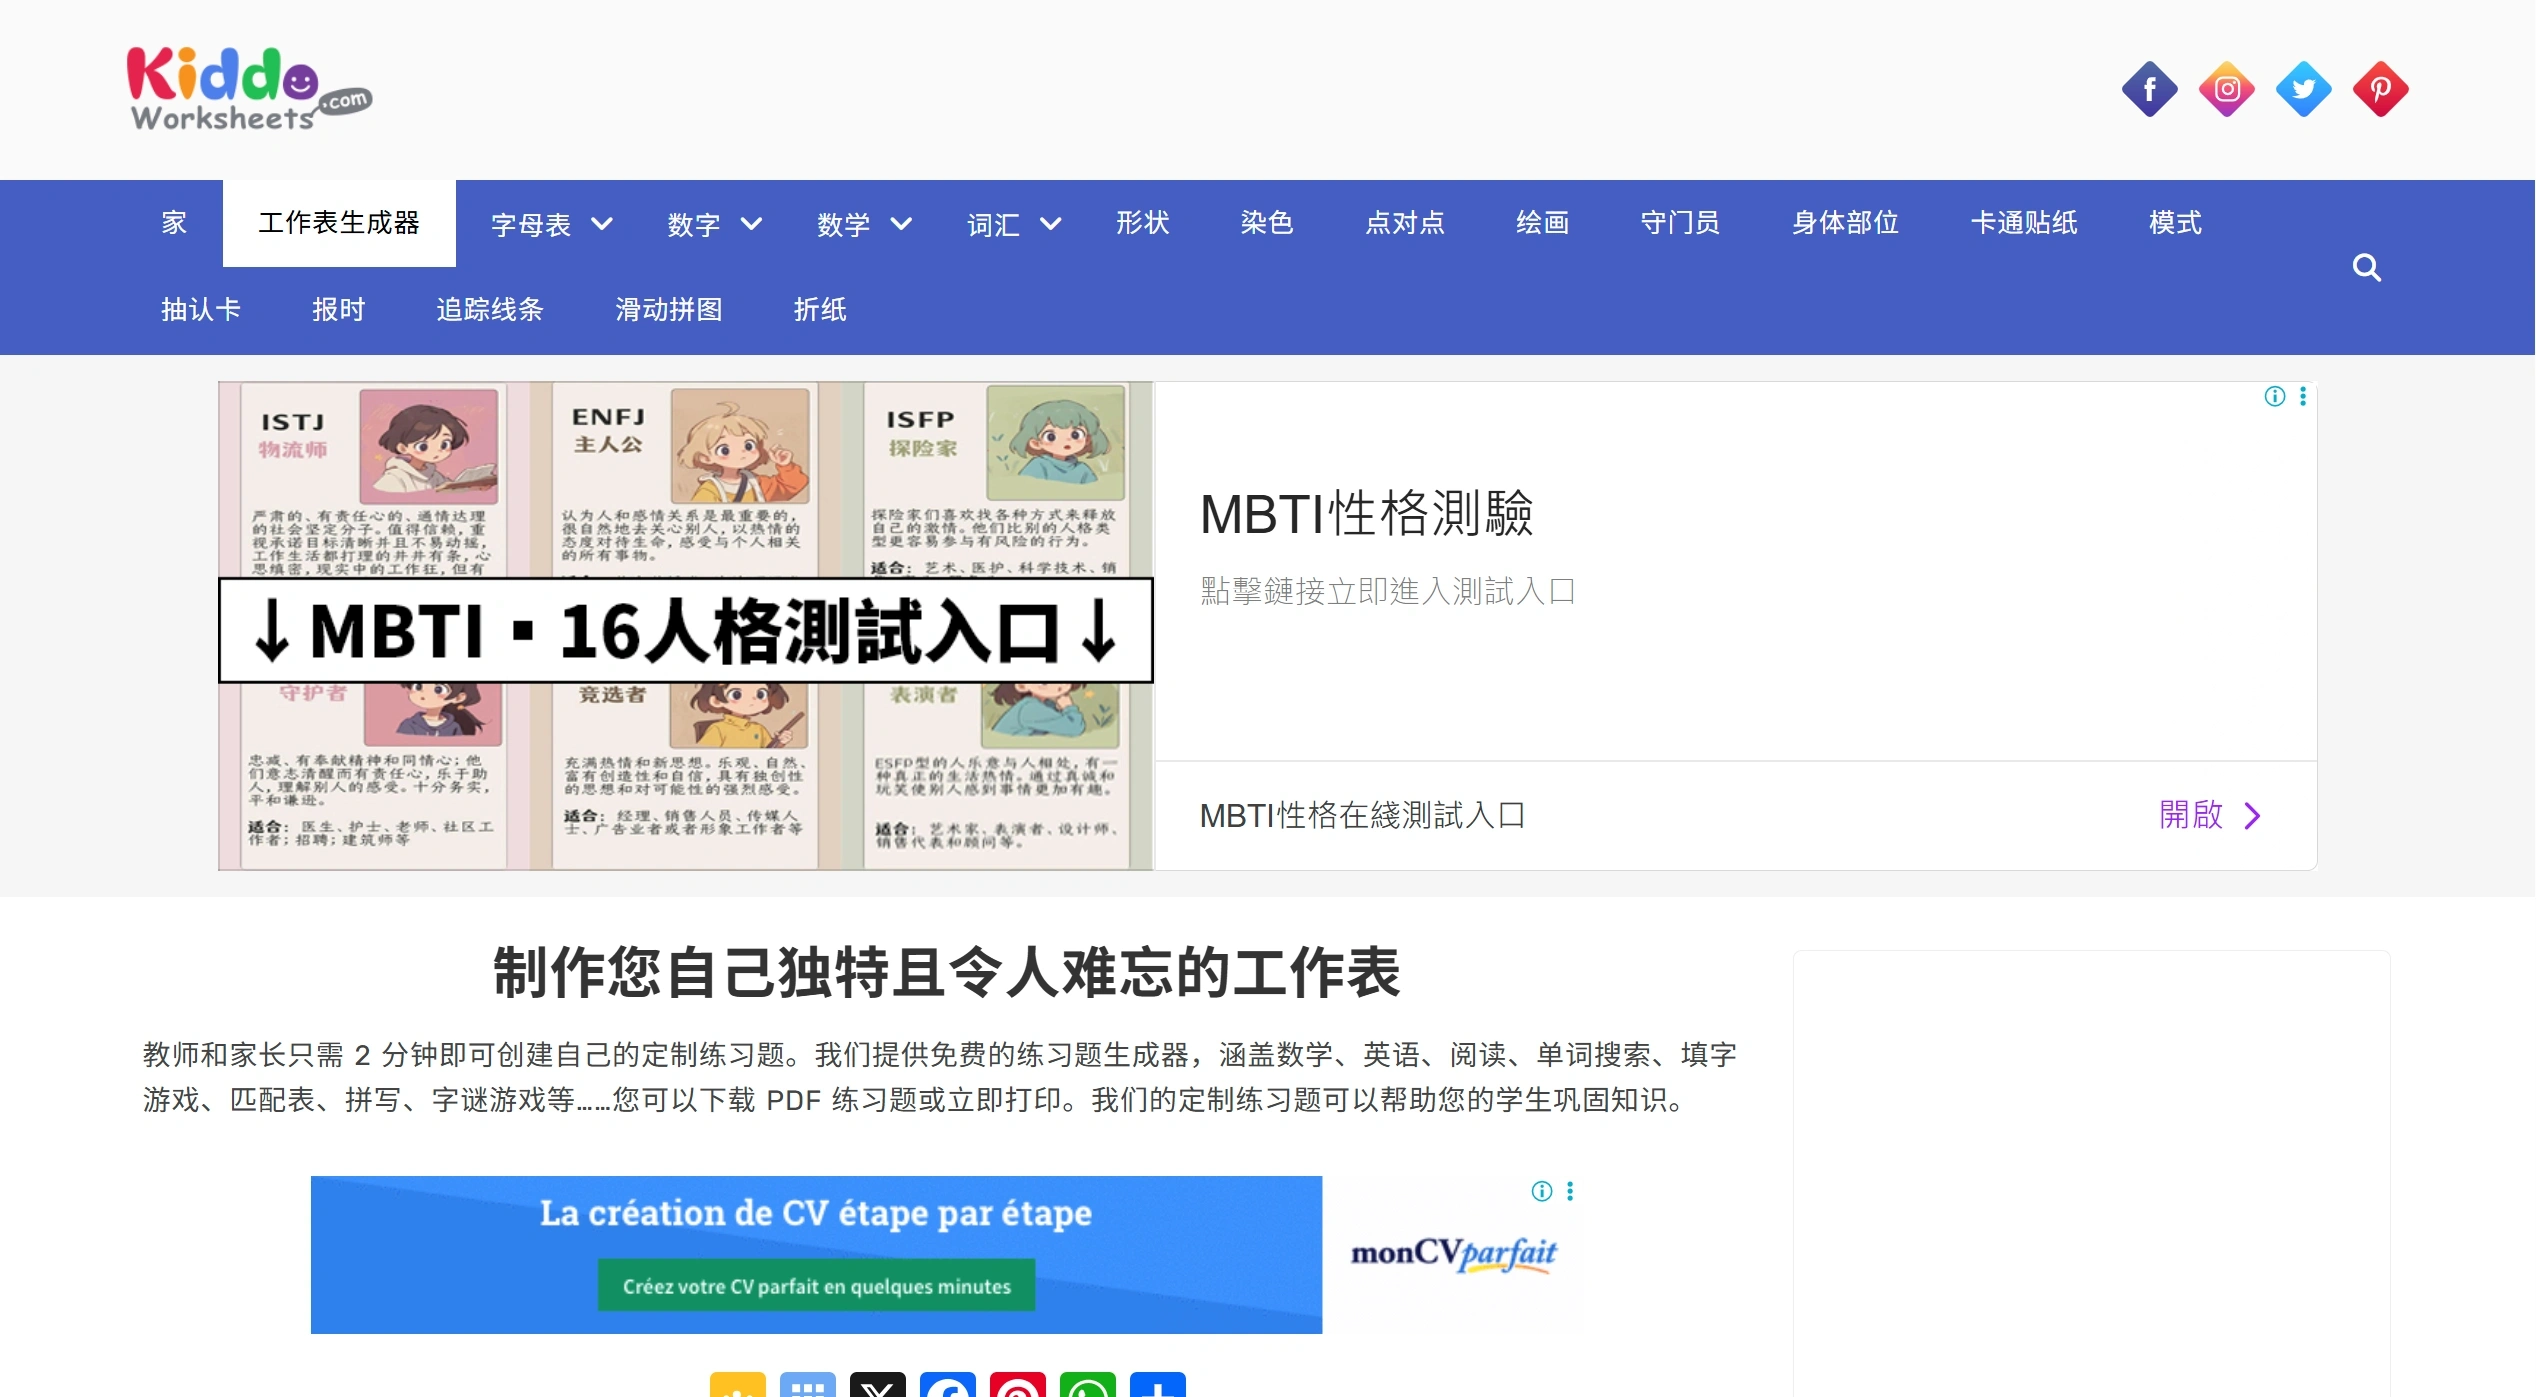The height and width of the screenshot is (1397, 2536).
Task: Click the ENFJ 主人公 card in ad
Action: click(686, 478)
